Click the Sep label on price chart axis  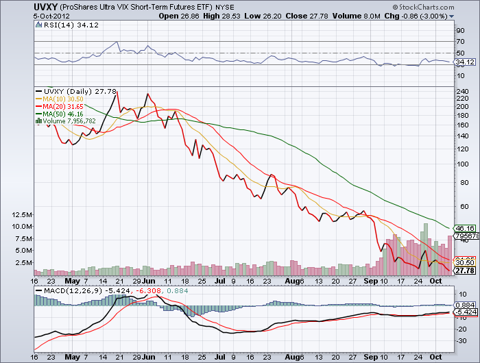coord(371,281)
